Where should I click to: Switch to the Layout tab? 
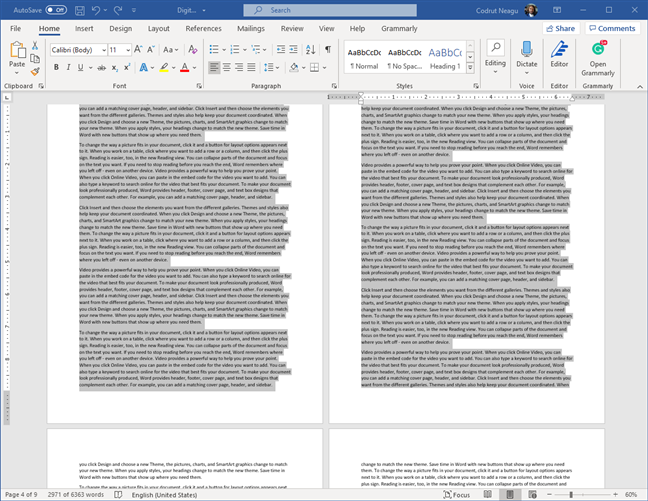click(159, 29)
